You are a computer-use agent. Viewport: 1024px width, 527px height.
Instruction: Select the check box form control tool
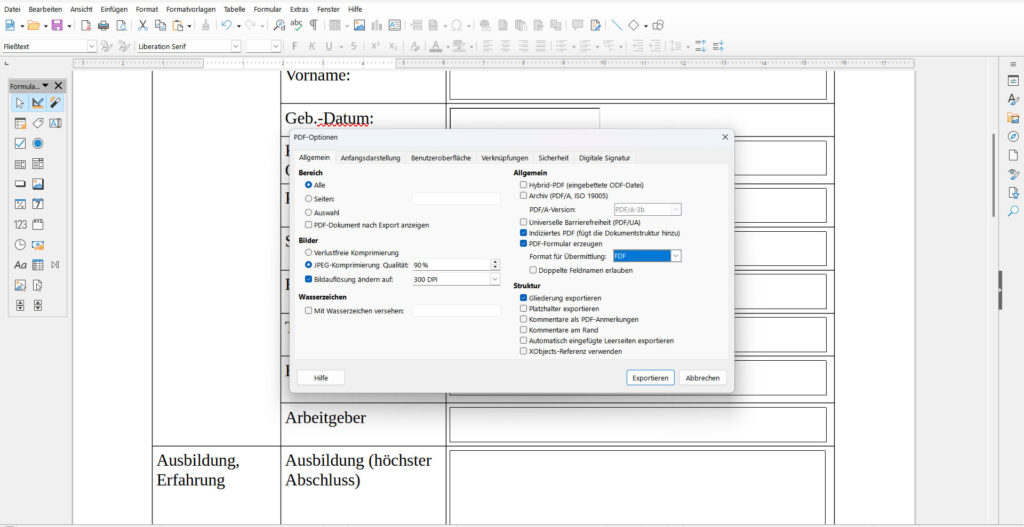pyautogui.click(x=20, y=143)
